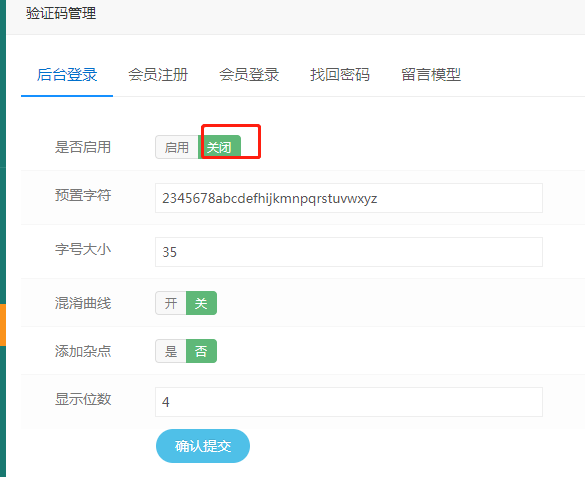The width and height of the screenshot is (585, 477).
Task: Set 是否启用 to 启用
Action: (x=176, y=147)
